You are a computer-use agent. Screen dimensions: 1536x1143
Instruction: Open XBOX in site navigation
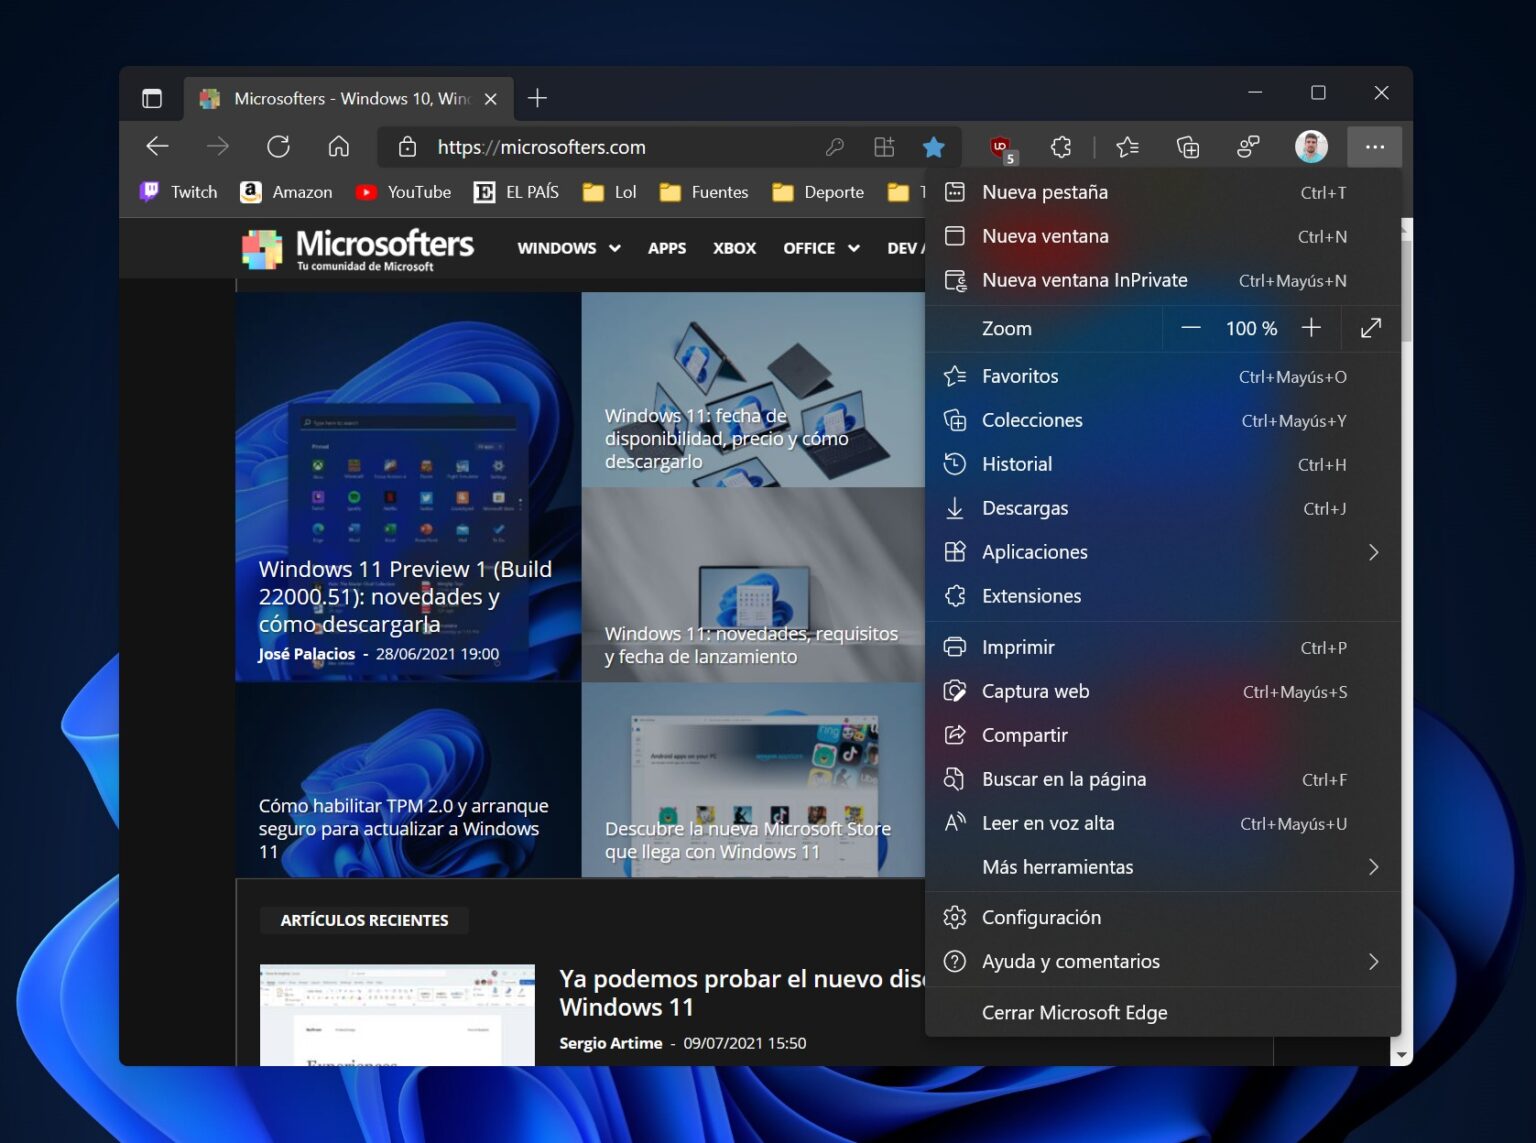coord(734,248)
